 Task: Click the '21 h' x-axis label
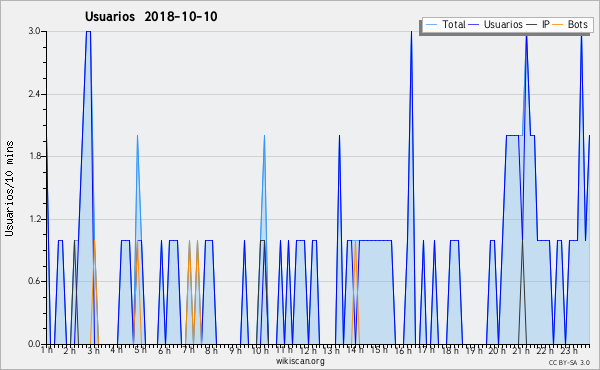point(521,350)
